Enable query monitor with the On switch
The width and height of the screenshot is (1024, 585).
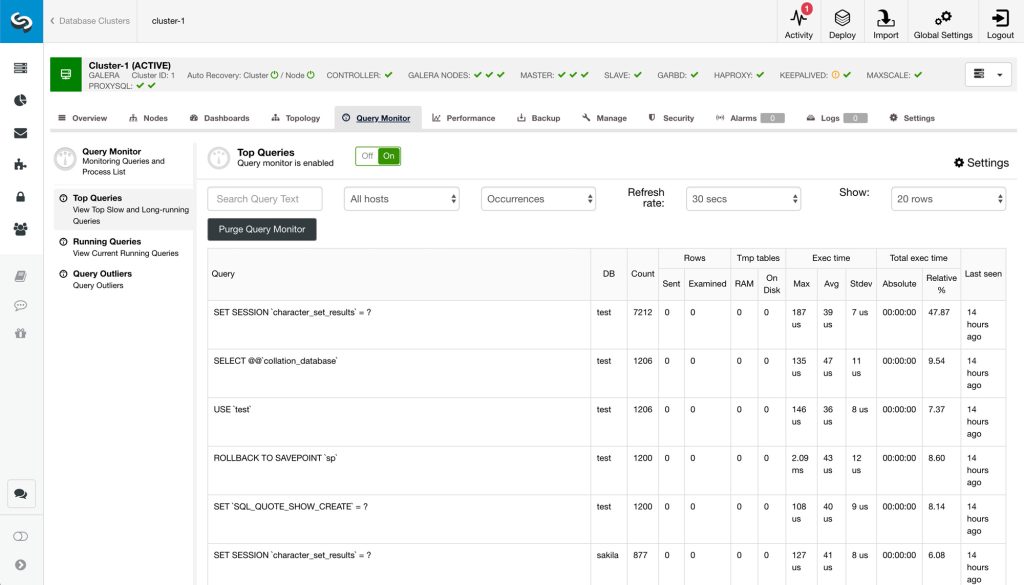[x=390, y=156]
